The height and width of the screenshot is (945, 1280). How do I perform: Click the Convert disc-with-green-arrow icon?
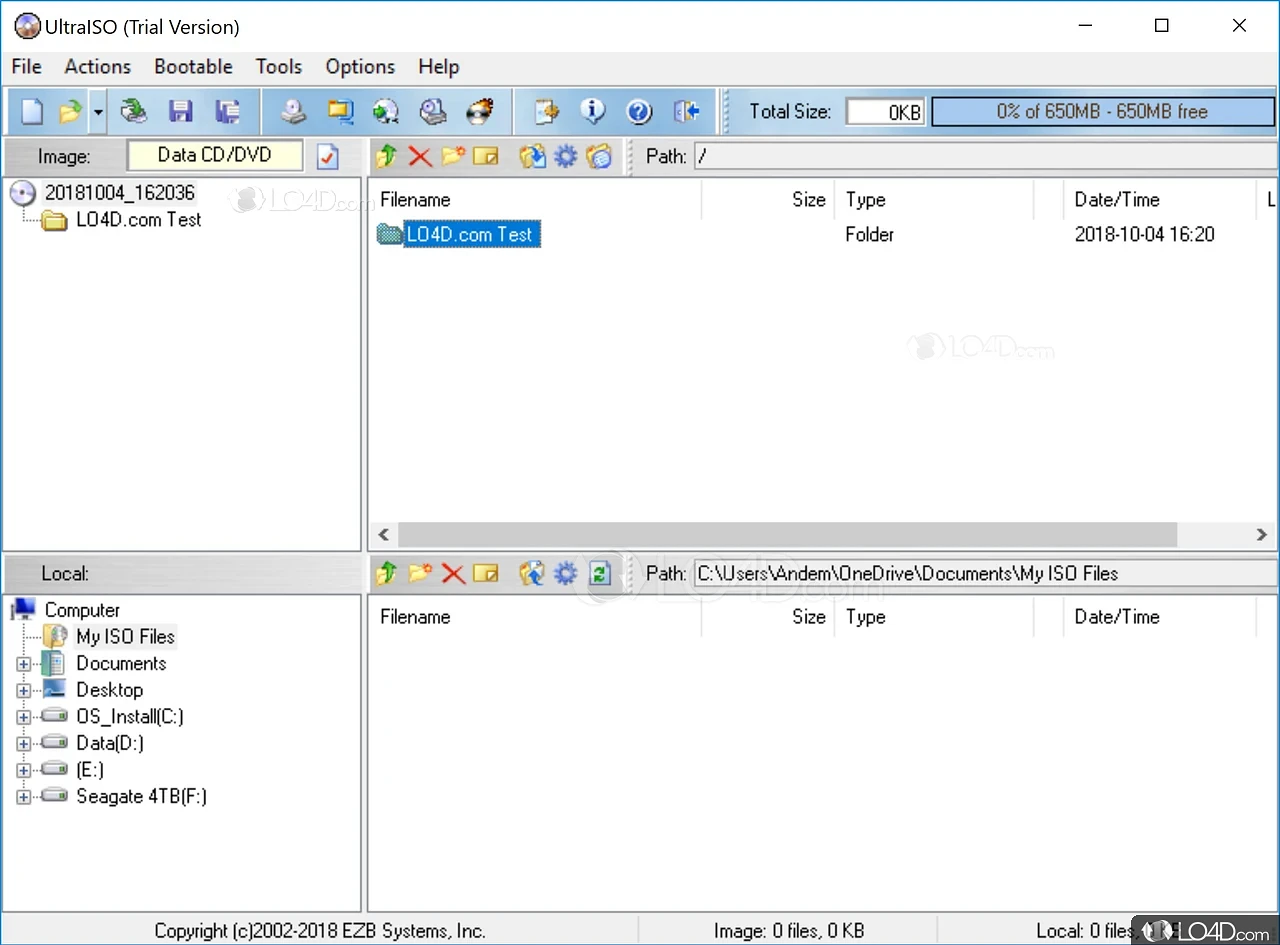click(386, 111)
